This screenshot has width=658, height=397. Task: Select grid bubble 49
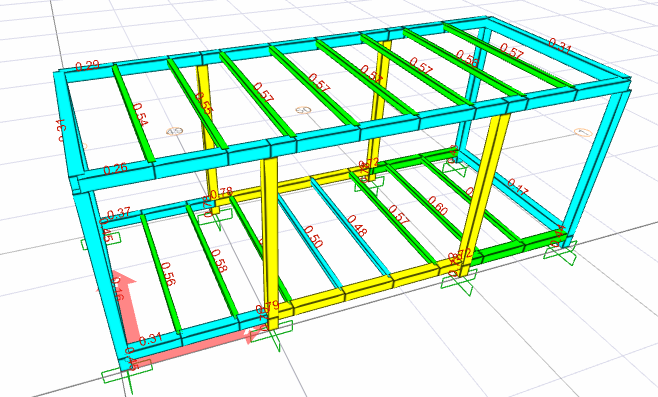[175, 131]
